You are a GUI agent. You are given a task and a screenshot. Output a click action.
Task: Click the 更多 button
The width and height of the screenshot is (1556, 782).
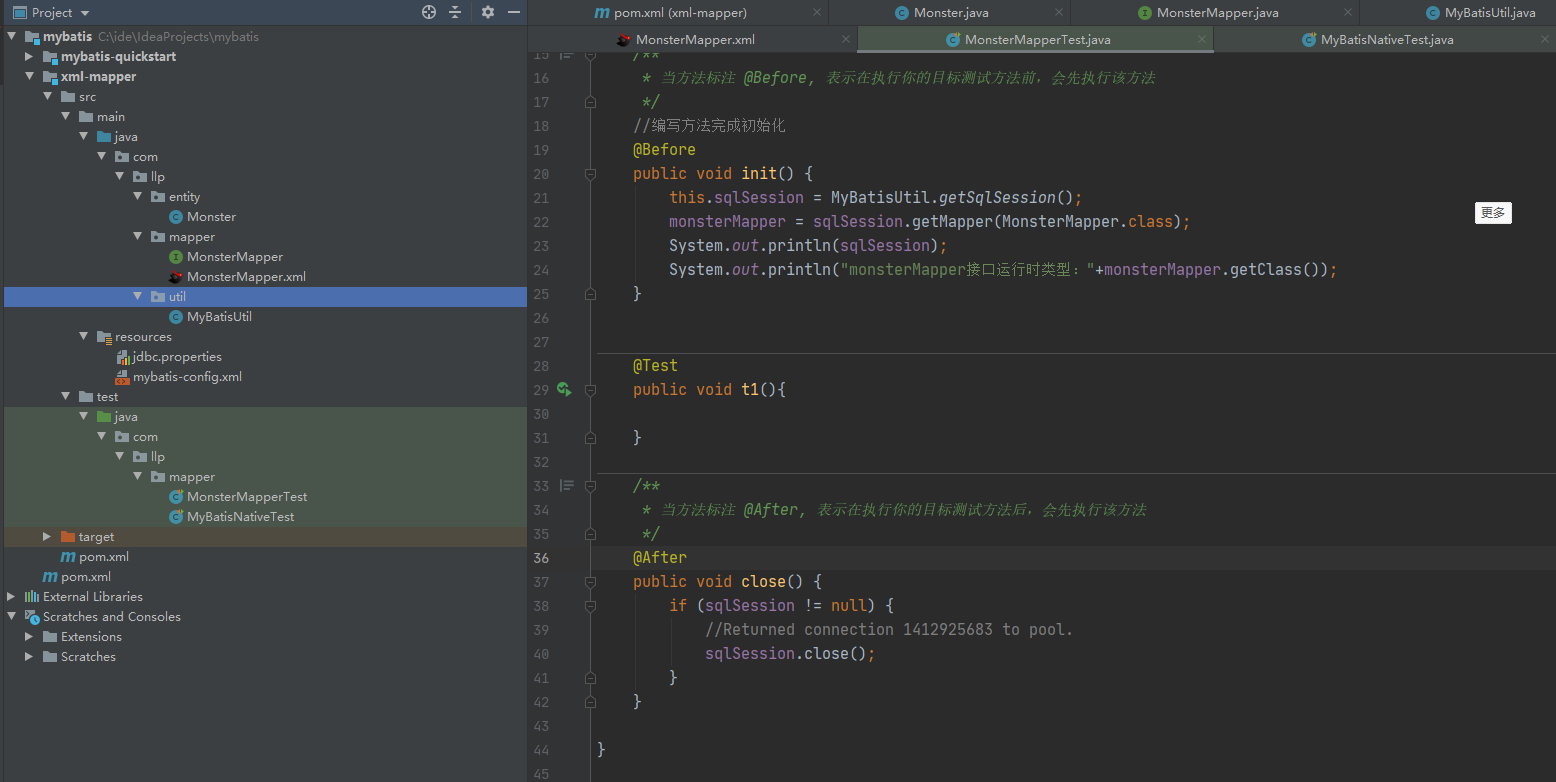1493,213
